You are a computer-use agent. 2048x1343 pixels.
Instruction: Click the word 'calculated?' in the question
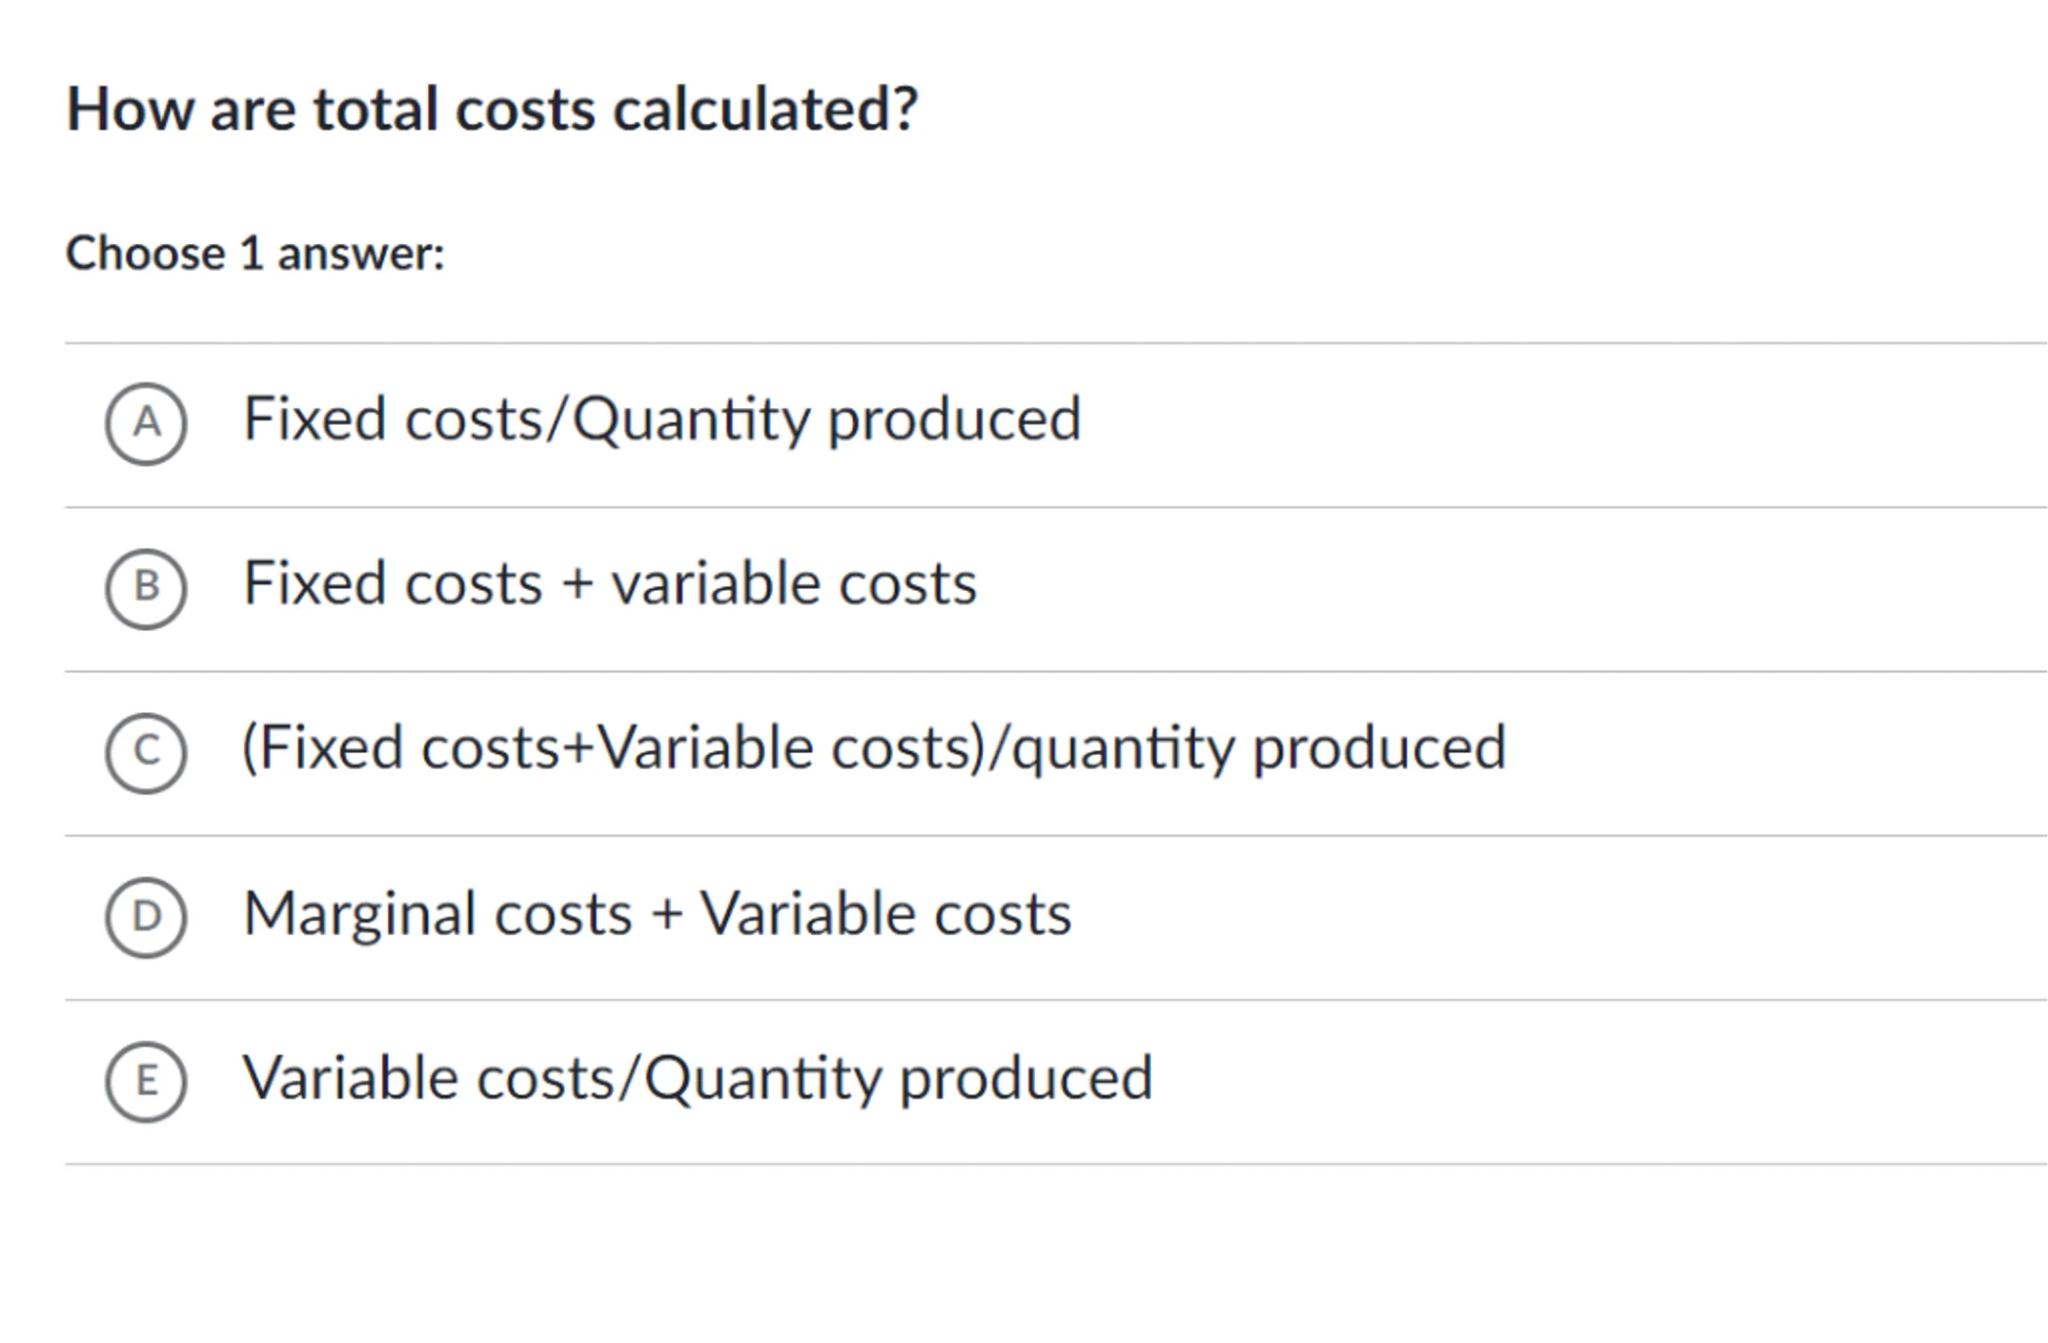765,109
